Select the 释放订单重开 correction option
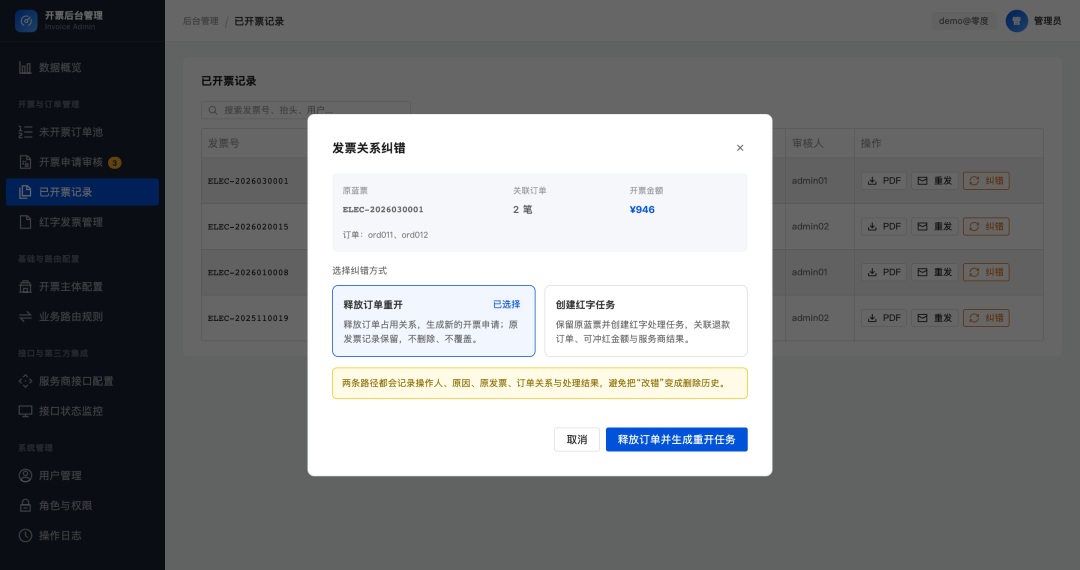 433,321
